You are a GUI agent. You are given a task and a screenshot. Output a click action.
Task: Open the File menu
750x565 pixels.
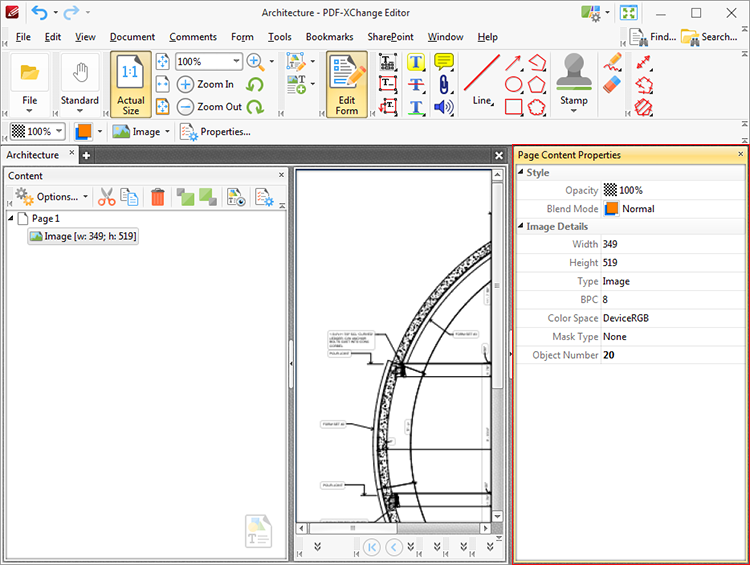[x=23, y=37]
